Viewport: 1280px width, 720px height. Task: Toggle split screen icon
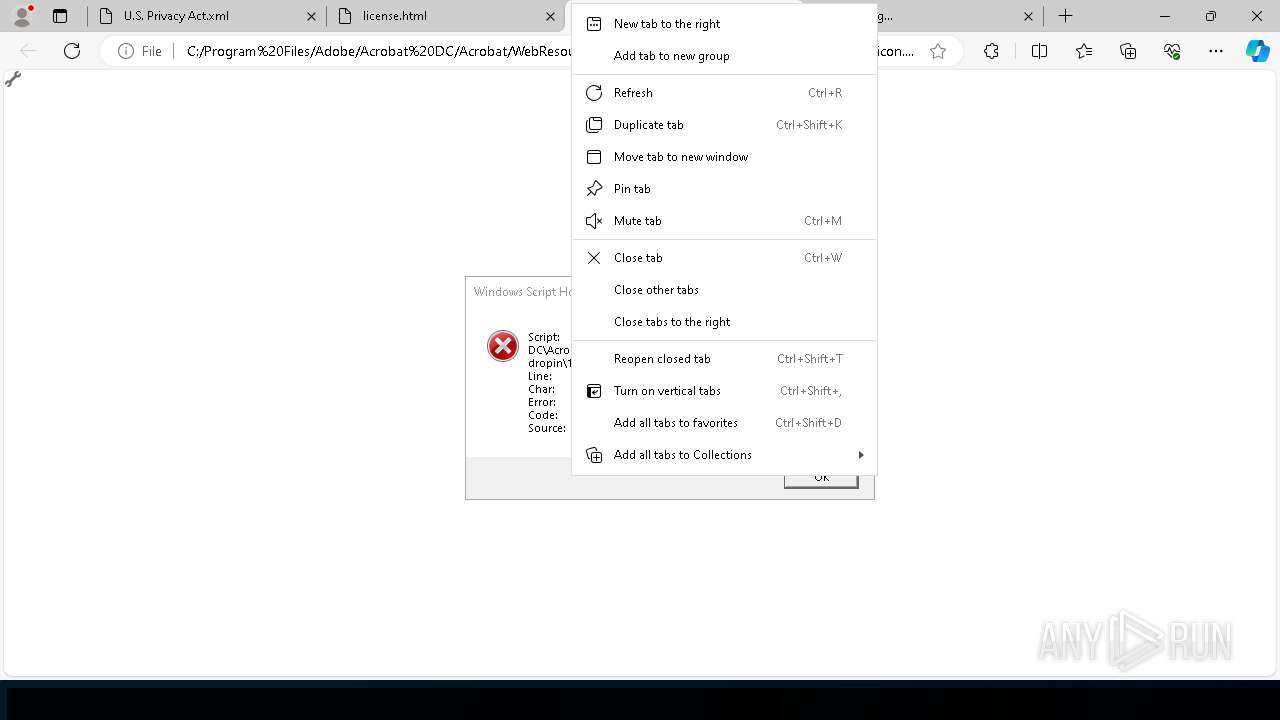(x=1039, y=51)
